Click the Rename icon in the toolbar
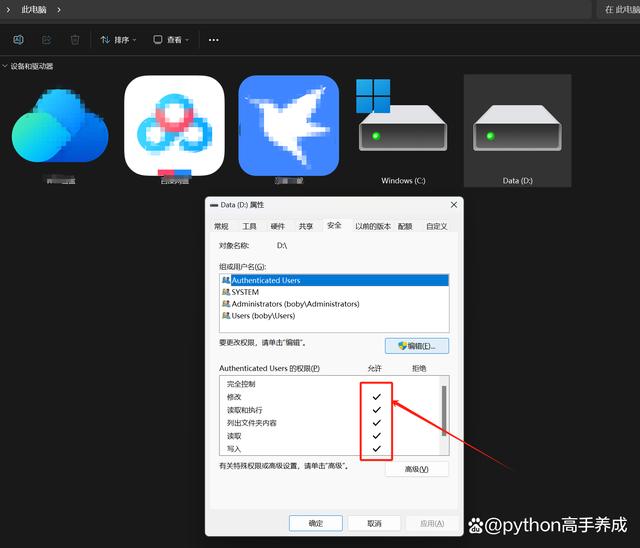 18,40
